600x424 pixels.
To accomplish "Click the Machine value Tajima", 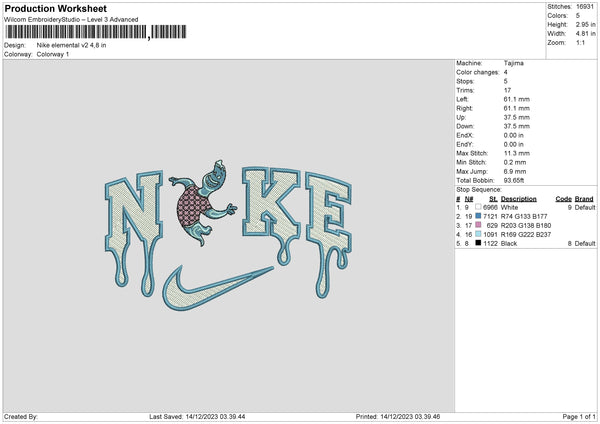I will pyautogui.click(x=514, y=63).
